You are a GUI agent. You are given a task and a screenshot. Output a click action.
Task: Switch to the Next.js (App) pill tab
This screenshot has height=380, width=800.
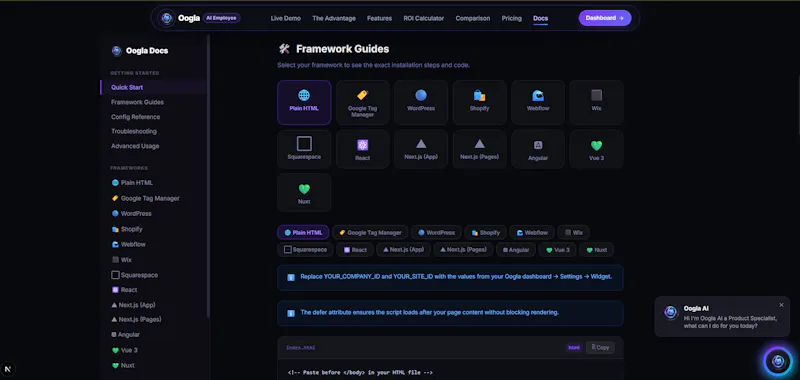[404, 250]
